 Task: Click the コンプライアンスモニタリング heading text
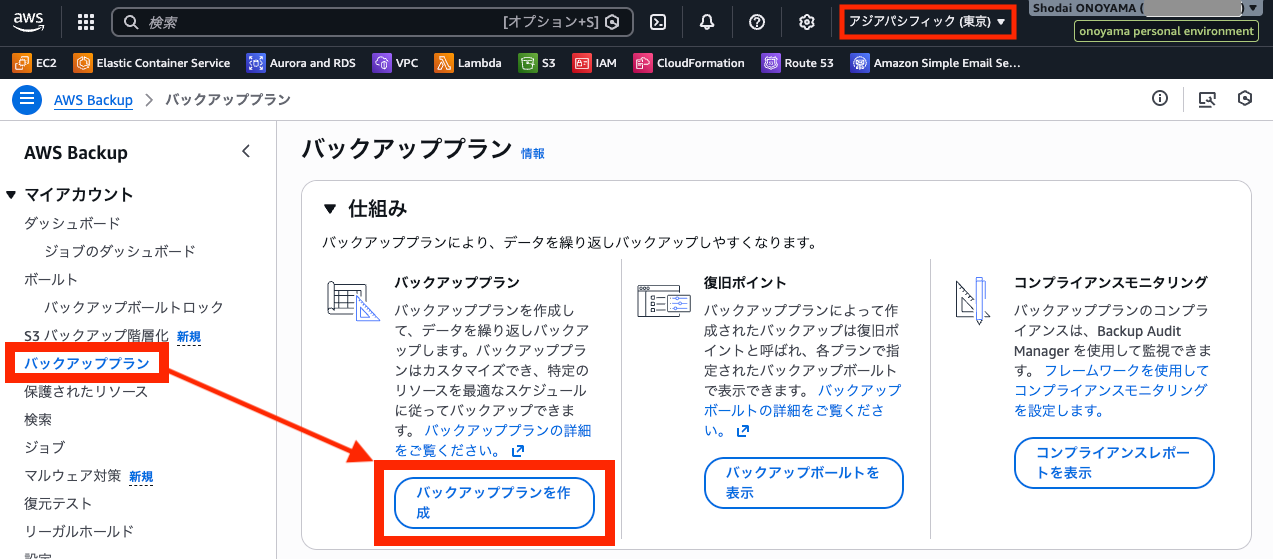click(x=1111, y=282)
